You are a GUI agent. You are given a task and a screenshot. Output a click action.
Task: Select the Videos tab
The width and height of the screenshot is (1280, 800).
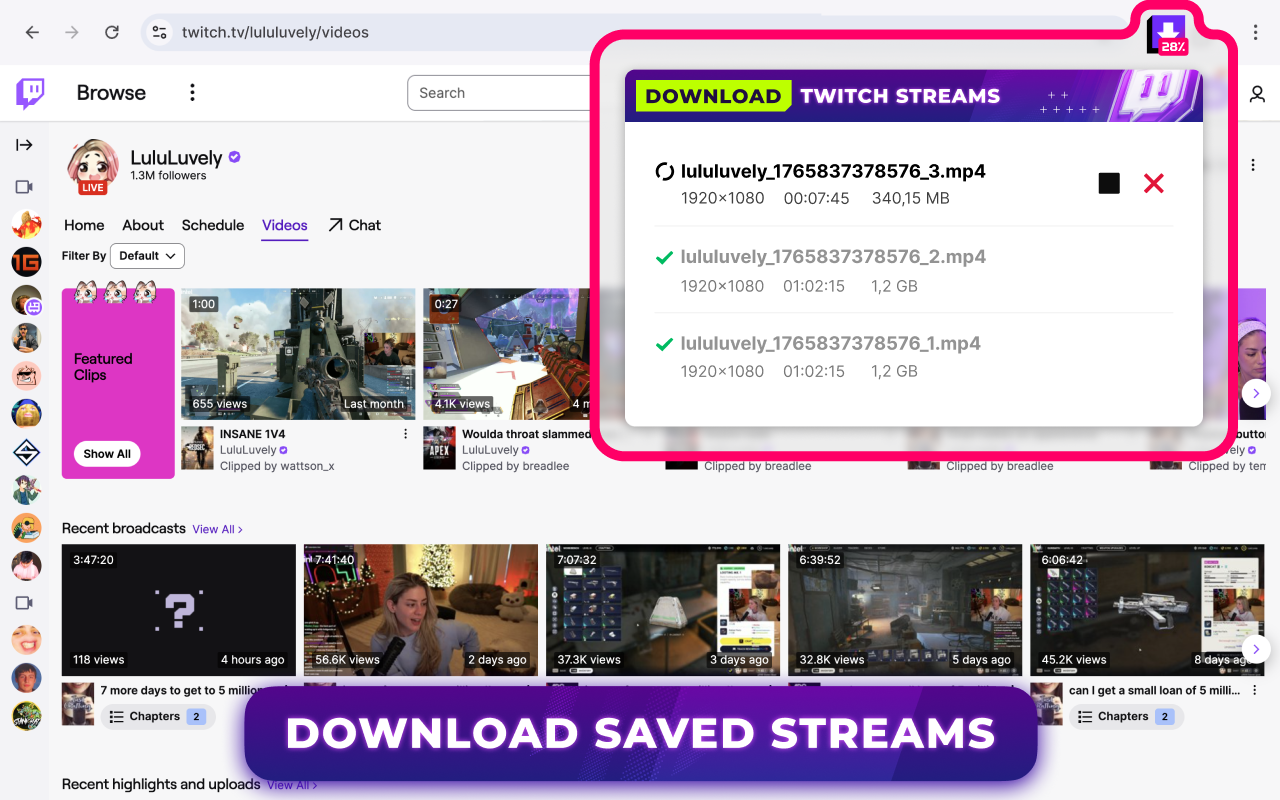(x=285, y=225)
